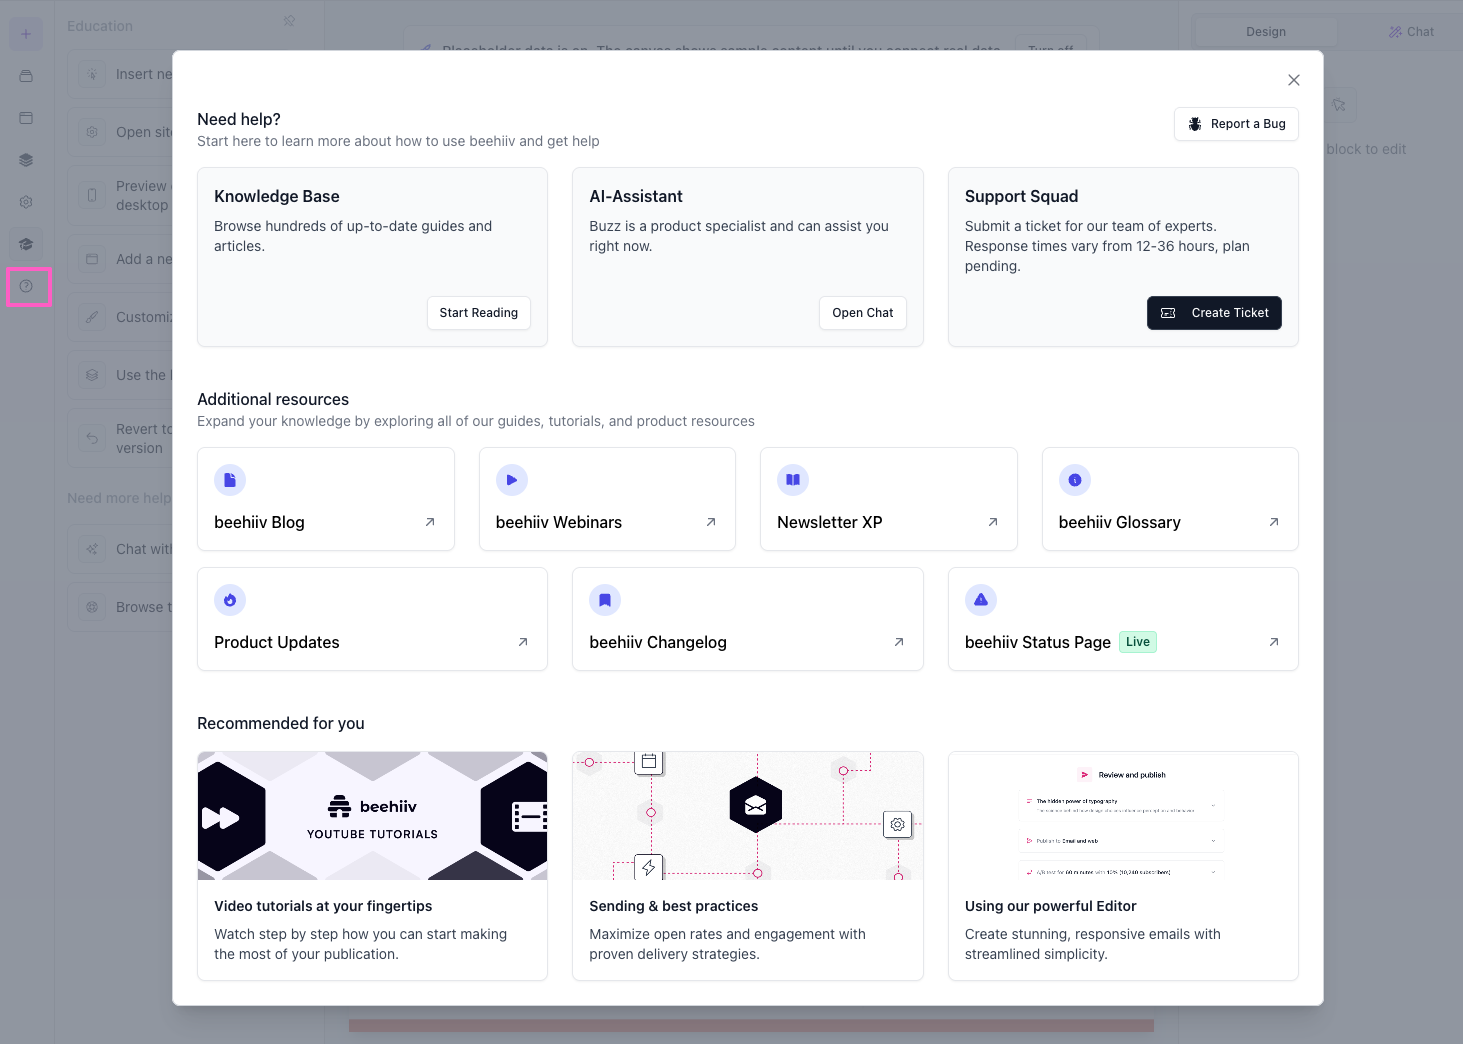The image size is (1463, 1044).
Task: Click the globe icon beside 'Browse t'
Action: click(92, 607)
